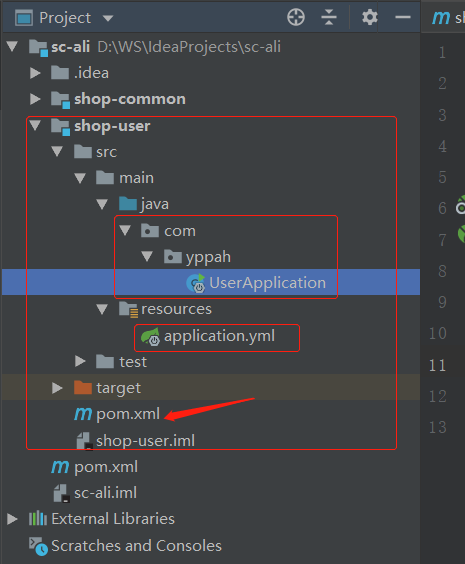Click the sc-ali.iml file icon

coord(61,493)
